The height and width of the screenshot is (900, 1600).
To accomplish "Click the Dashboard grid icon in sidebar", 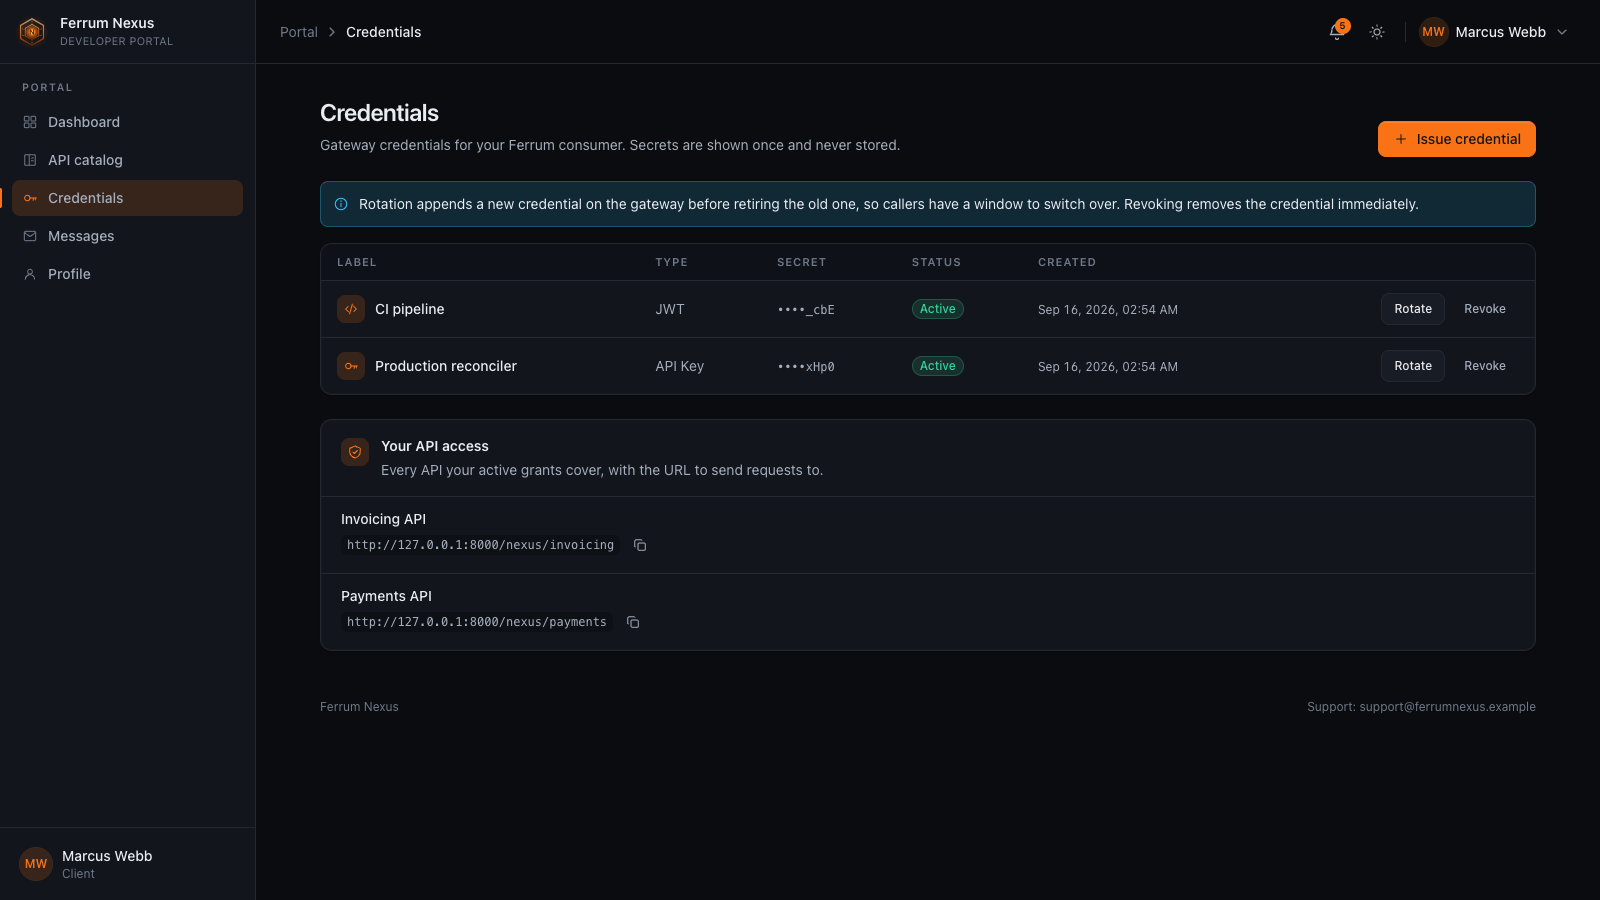I will 30,122.
